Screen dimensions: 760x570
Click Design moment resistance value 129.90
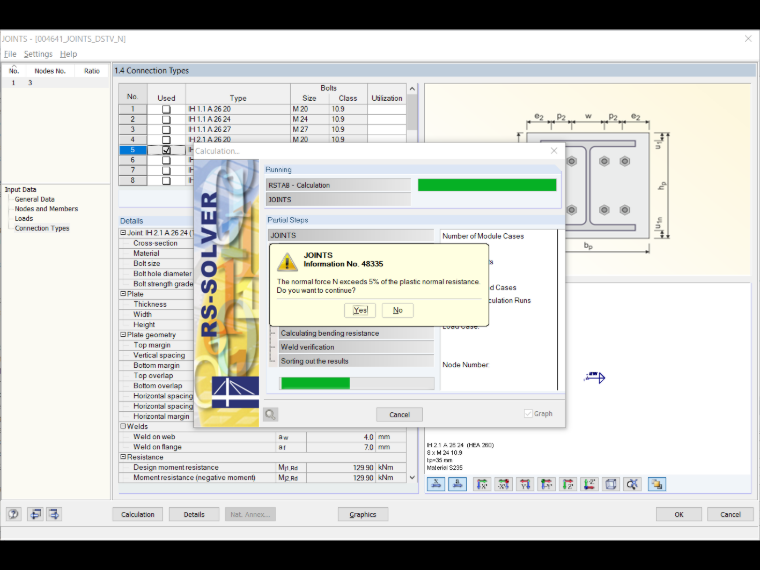[x=340, y=467]
